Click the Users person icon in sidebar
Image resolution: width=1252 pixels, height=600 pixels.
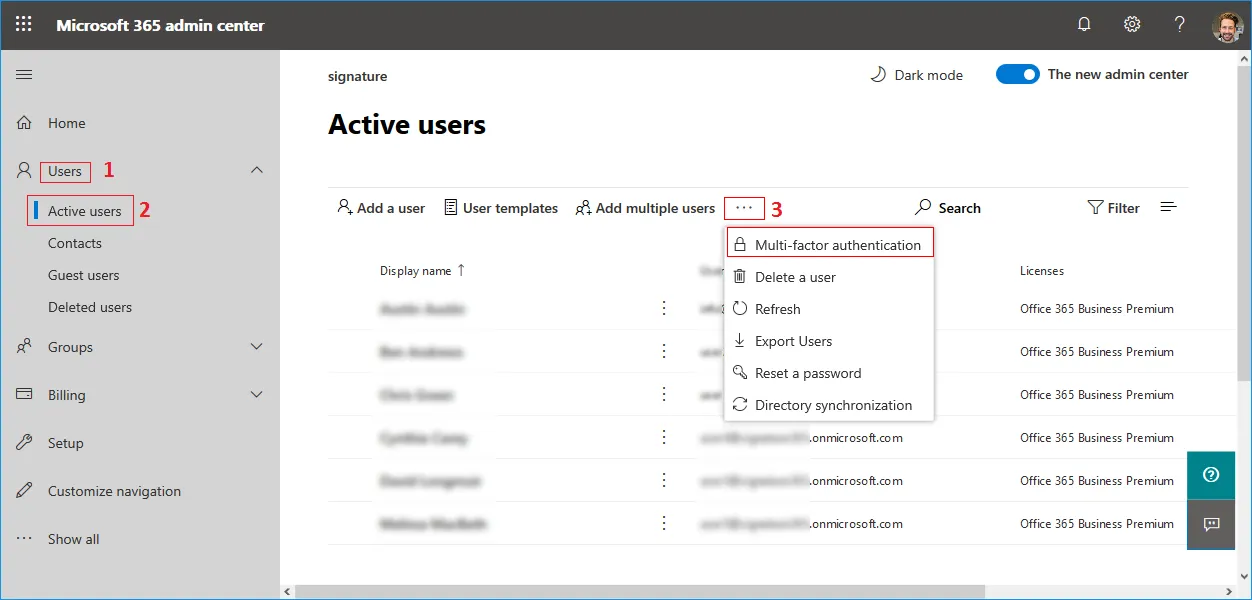coord(25,171)
